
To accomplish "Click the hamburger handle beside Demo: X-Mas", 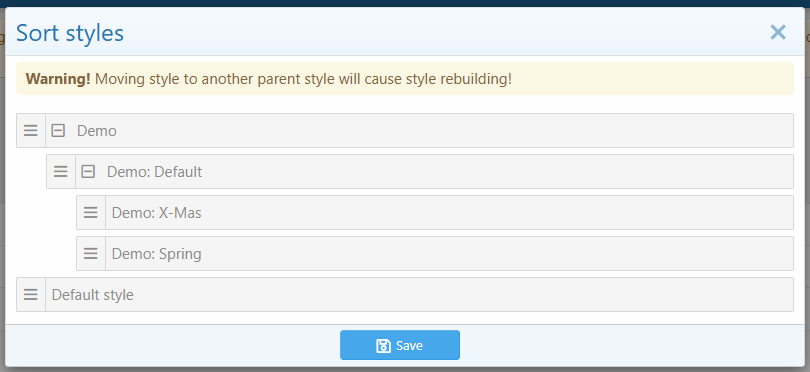I will [x=91, y=212].
